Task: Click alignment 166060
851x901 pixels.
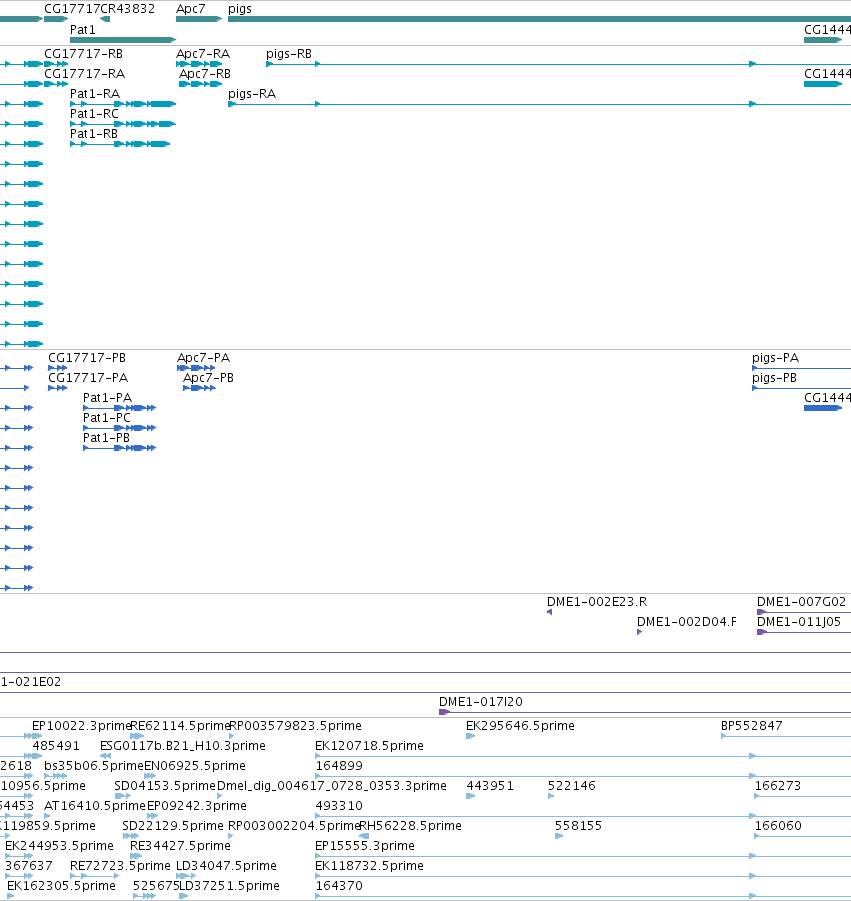Action: [x=803, y=836]
